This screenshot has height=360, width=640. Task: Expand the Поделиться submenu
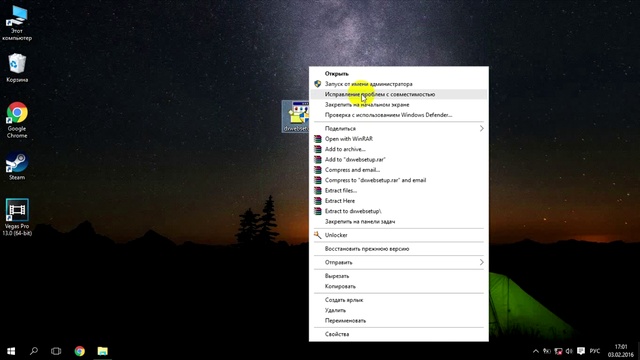click(x=399, y=128)
